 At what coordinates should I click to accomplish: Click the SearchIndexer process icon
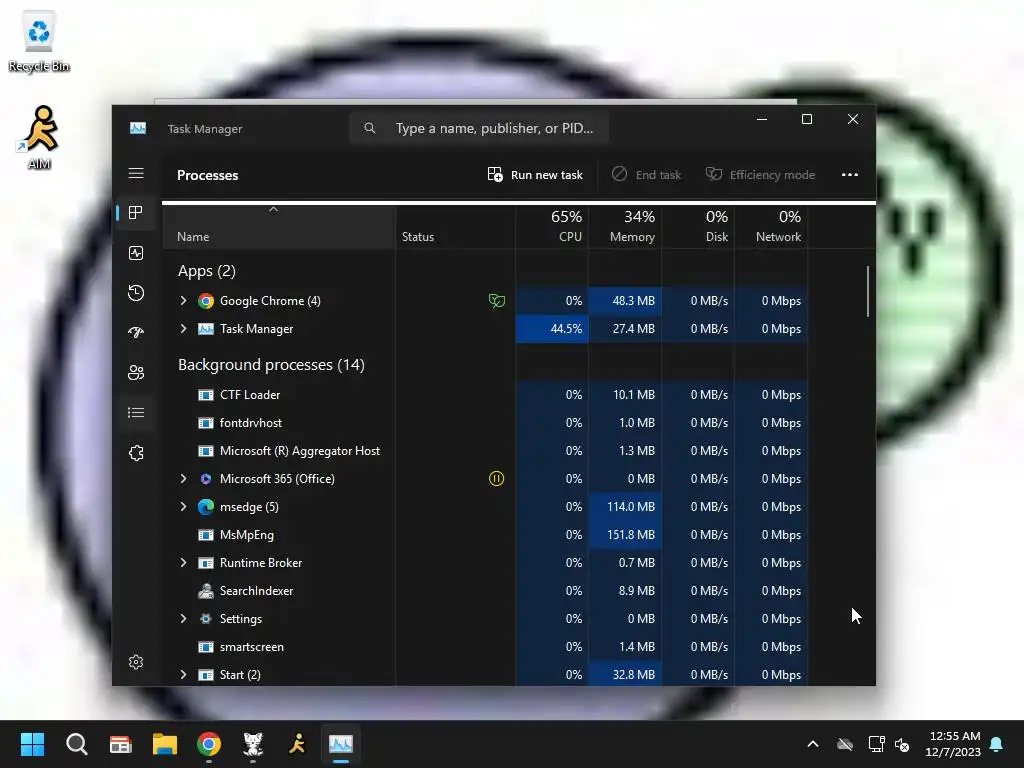[206, 591]
